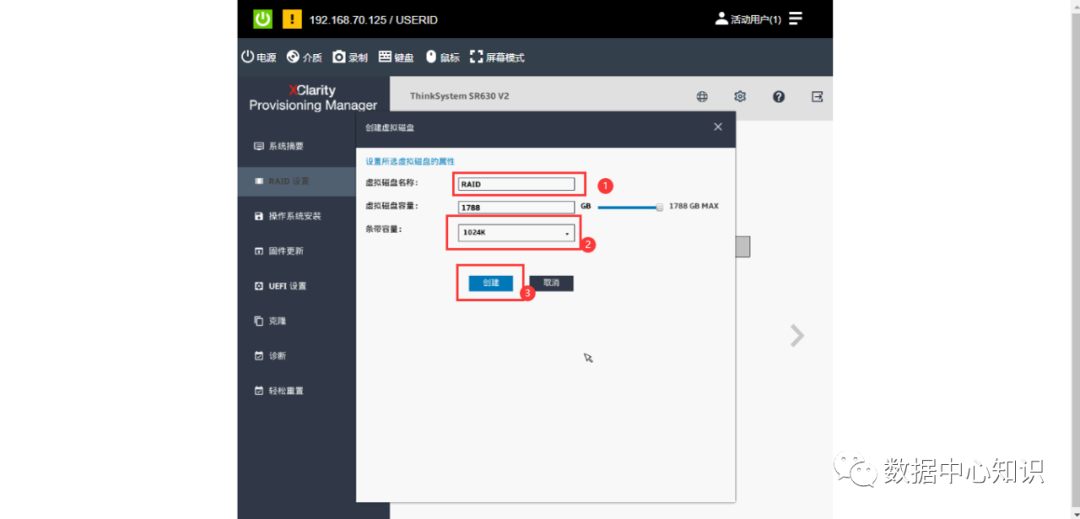Click the 192.168.70.125 / USERID address text
Viewport: 1080px width, 519px height.
tap(373, 20)
